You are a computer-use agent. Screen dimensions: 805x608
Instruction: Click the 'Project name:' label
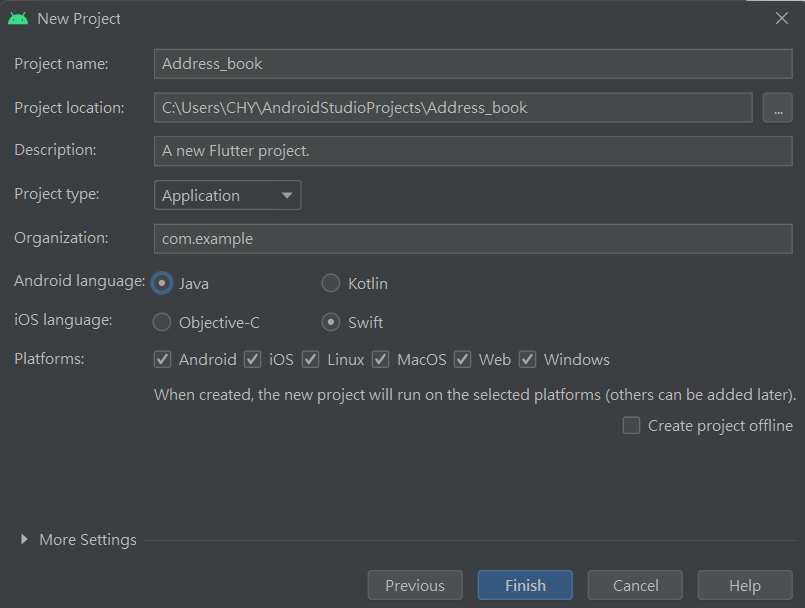click(61, 64)
